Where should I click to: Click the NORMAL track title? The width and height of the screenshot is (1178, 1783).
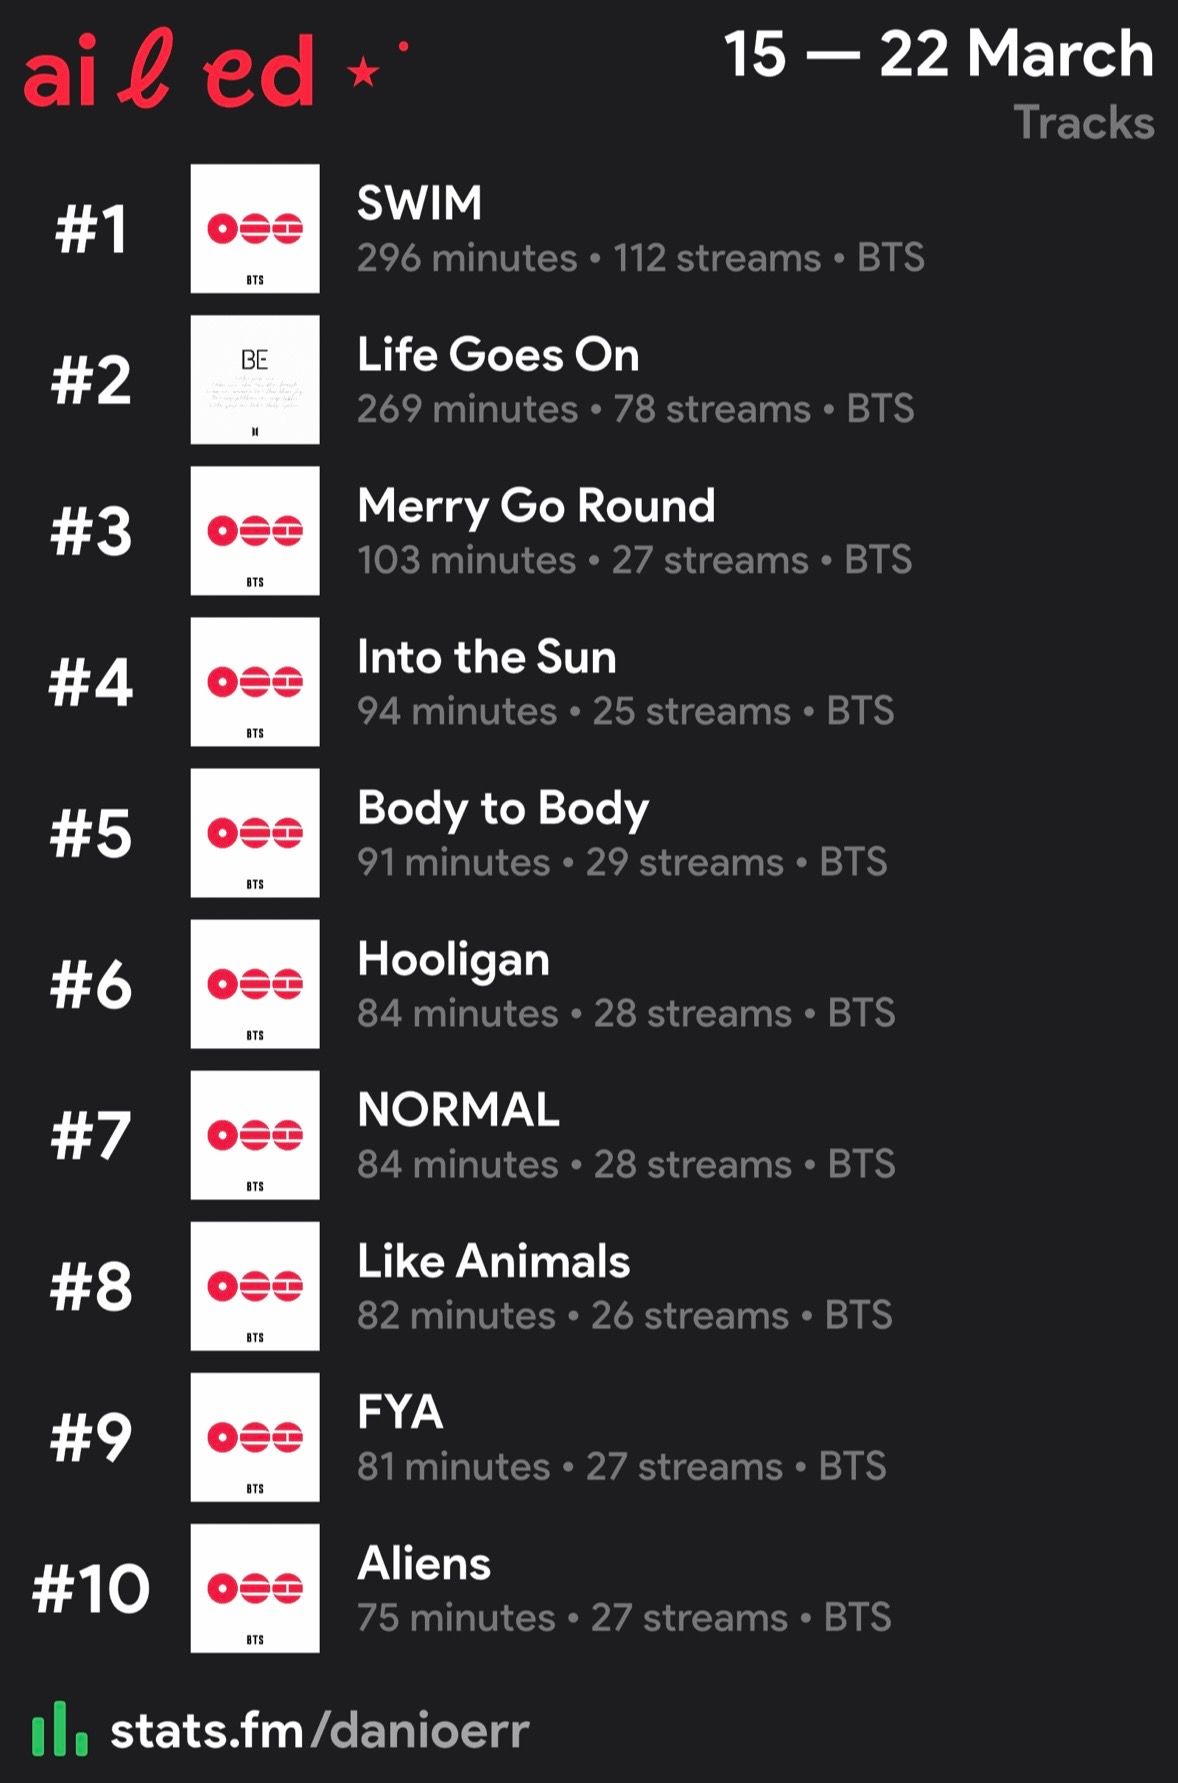[x=458, y=1110]
